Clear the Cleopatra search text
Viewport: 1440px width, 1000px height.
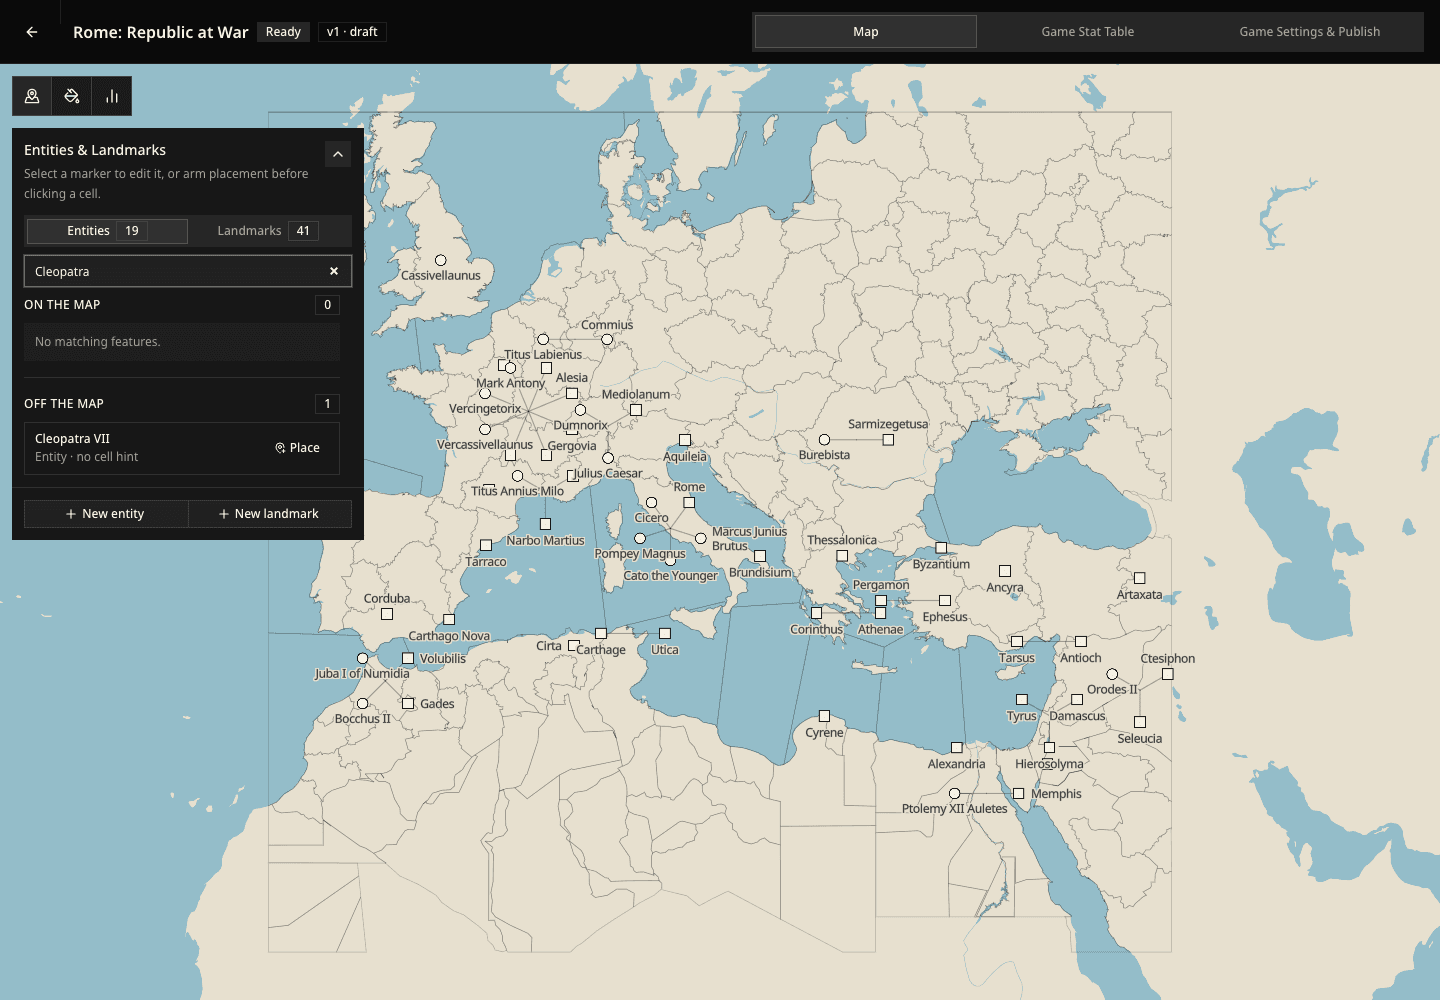(334, 271)
